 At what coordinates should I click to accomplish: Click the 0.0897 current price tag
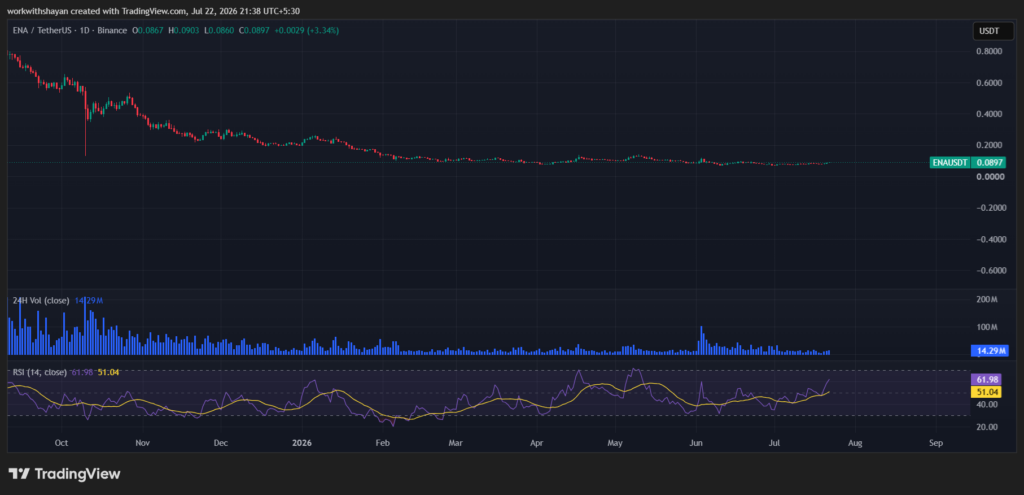coord(987,163)
